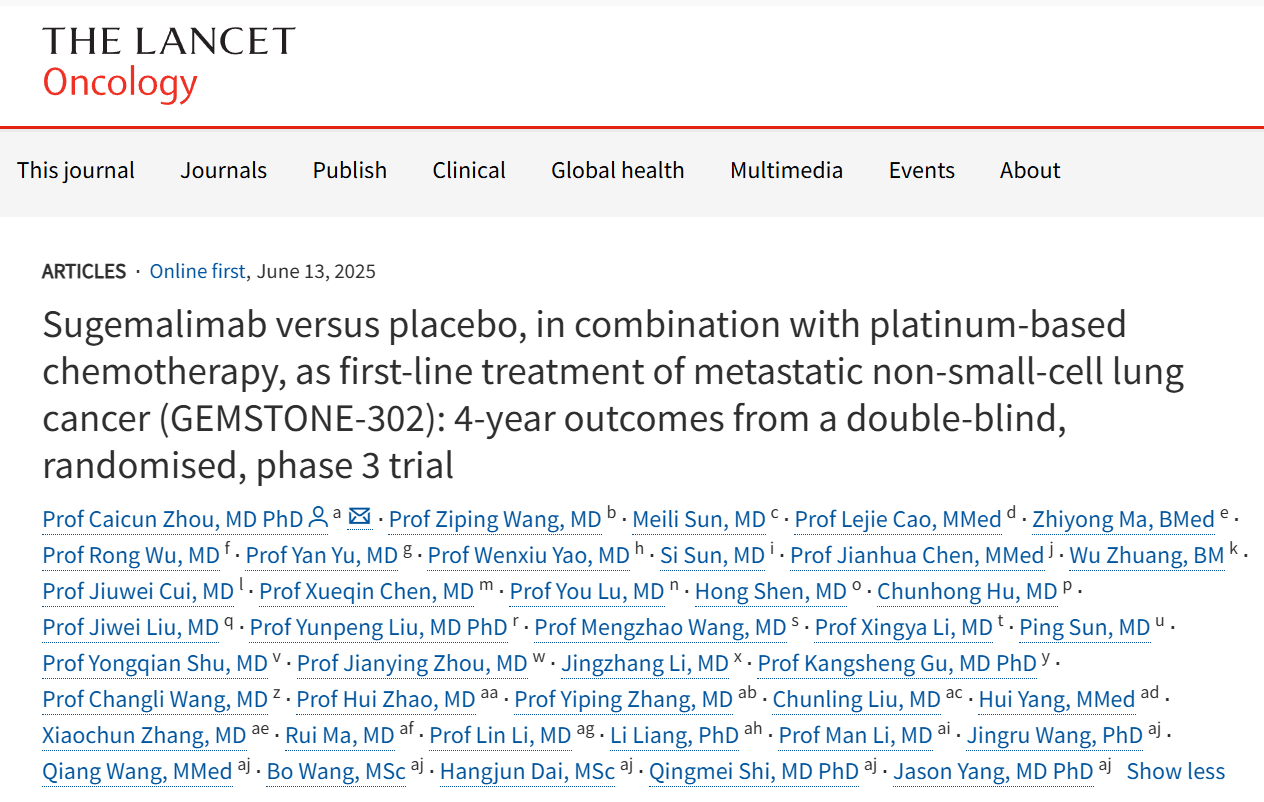Screen dimensions: 1264x802
Task: Click the article title heading
Action: coord(612,394)
